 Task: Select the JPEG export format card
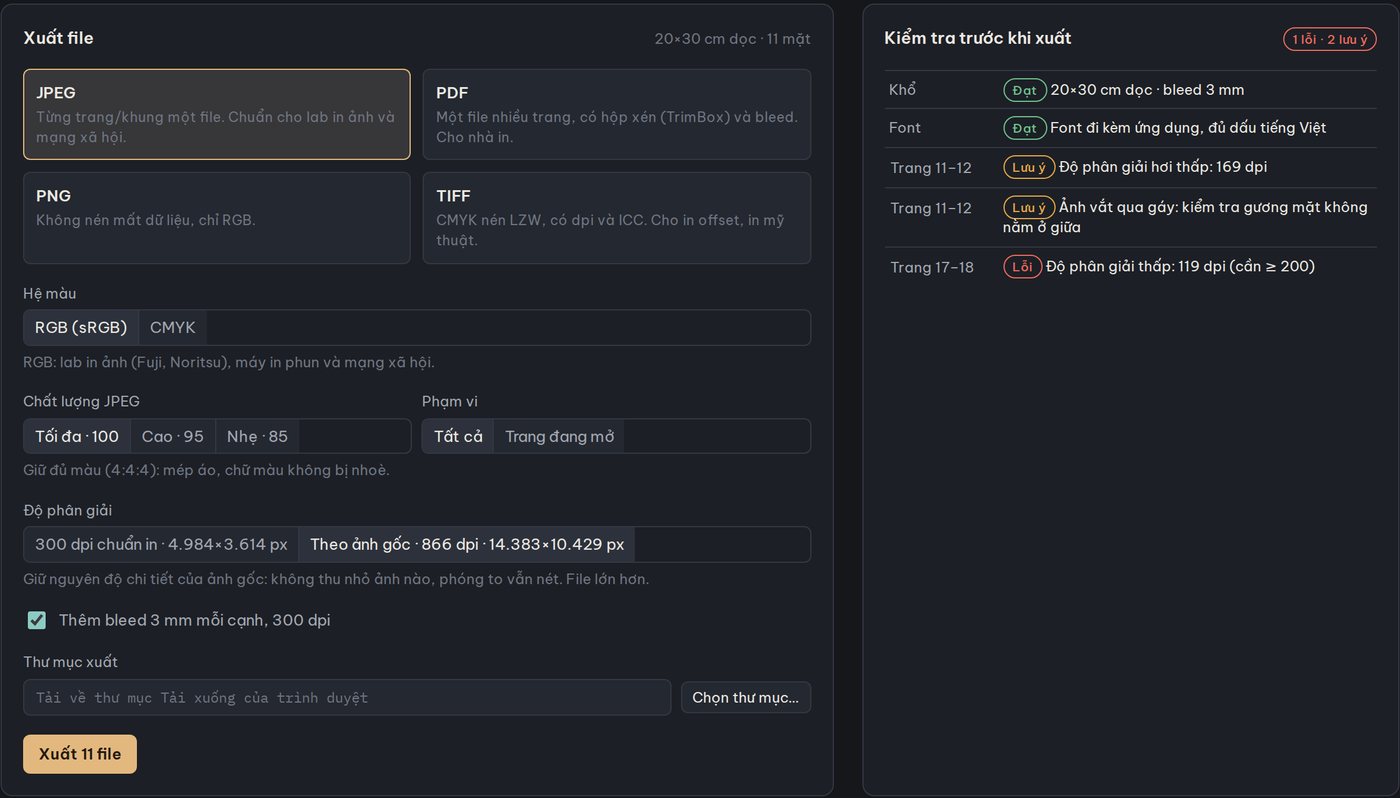217,114
